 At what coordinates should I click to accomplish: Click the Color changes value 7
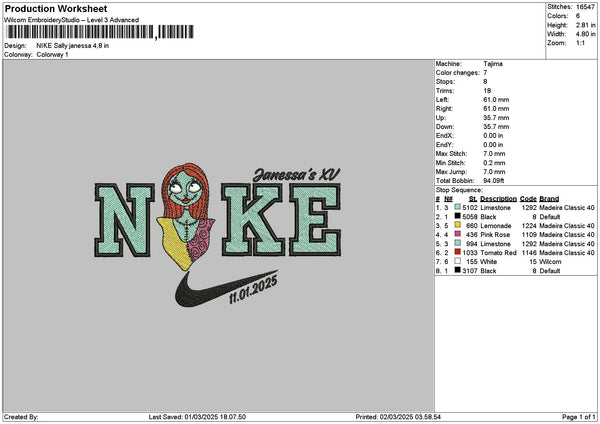click(x=485, y=73)
